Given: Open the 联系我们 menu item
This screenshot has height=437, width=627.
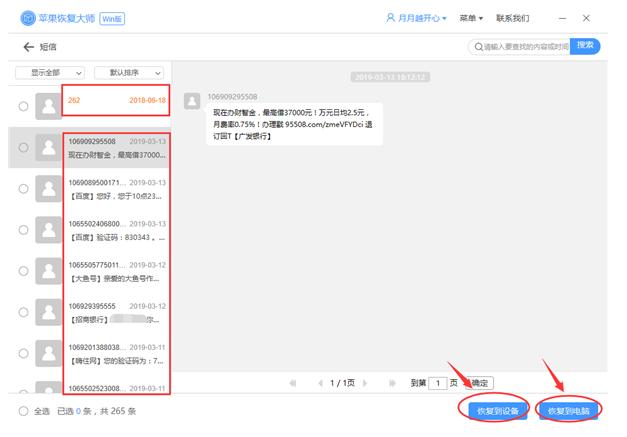Looking at the screenshot, I should coord(513,19).
